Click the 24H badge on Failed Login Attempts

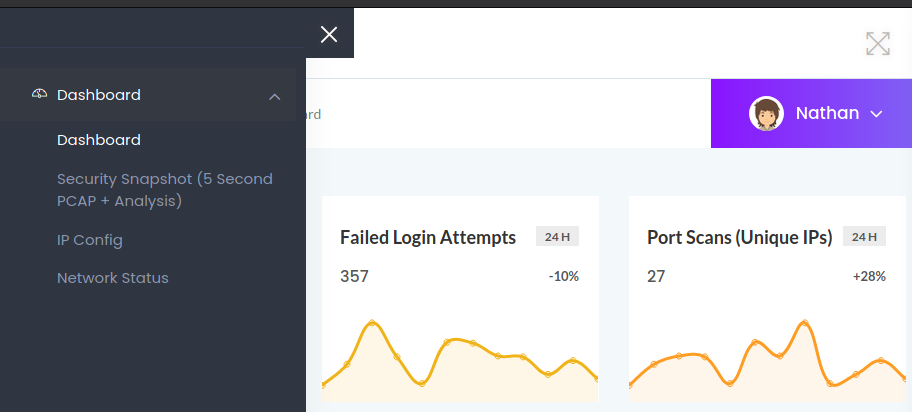(x=557, y=237)
